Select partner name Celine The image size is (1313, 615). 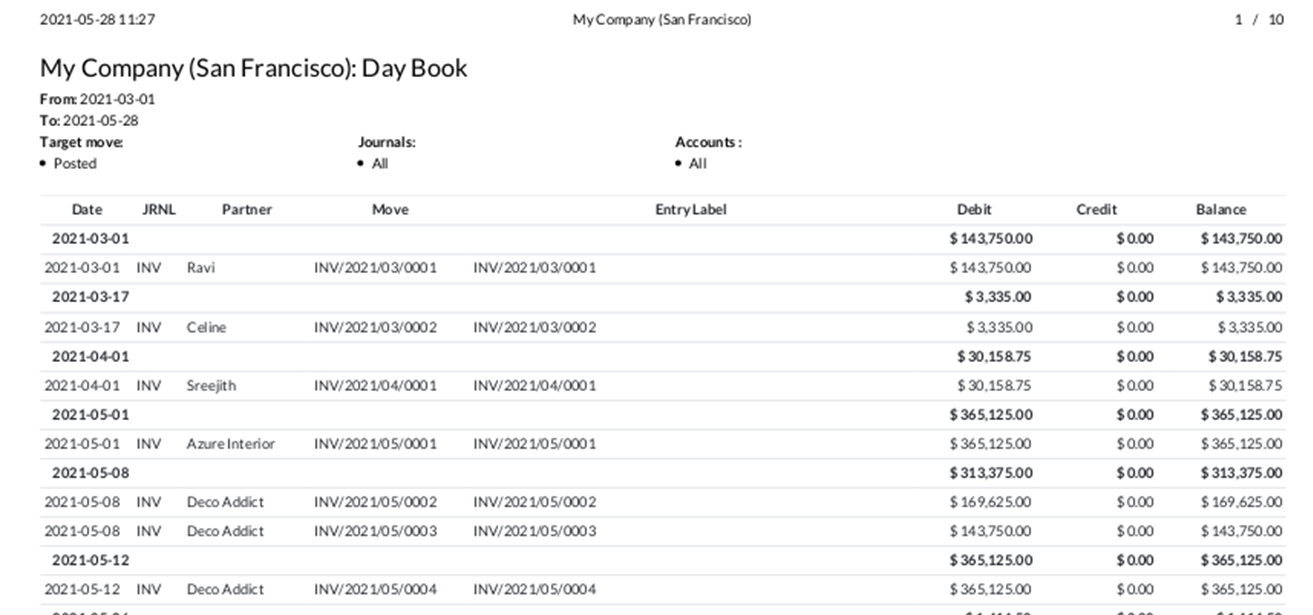point(206,327)
